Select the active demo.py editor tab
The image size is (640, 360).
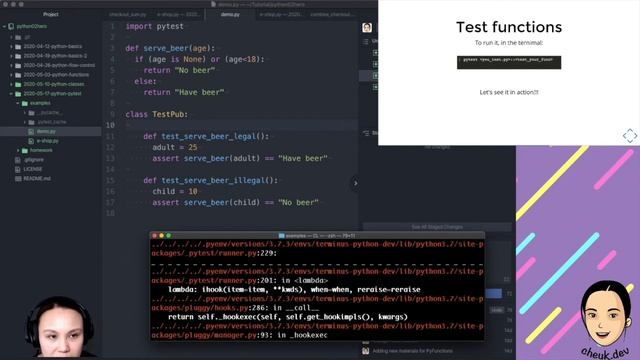pyautogui.click(x=230, y=14)
